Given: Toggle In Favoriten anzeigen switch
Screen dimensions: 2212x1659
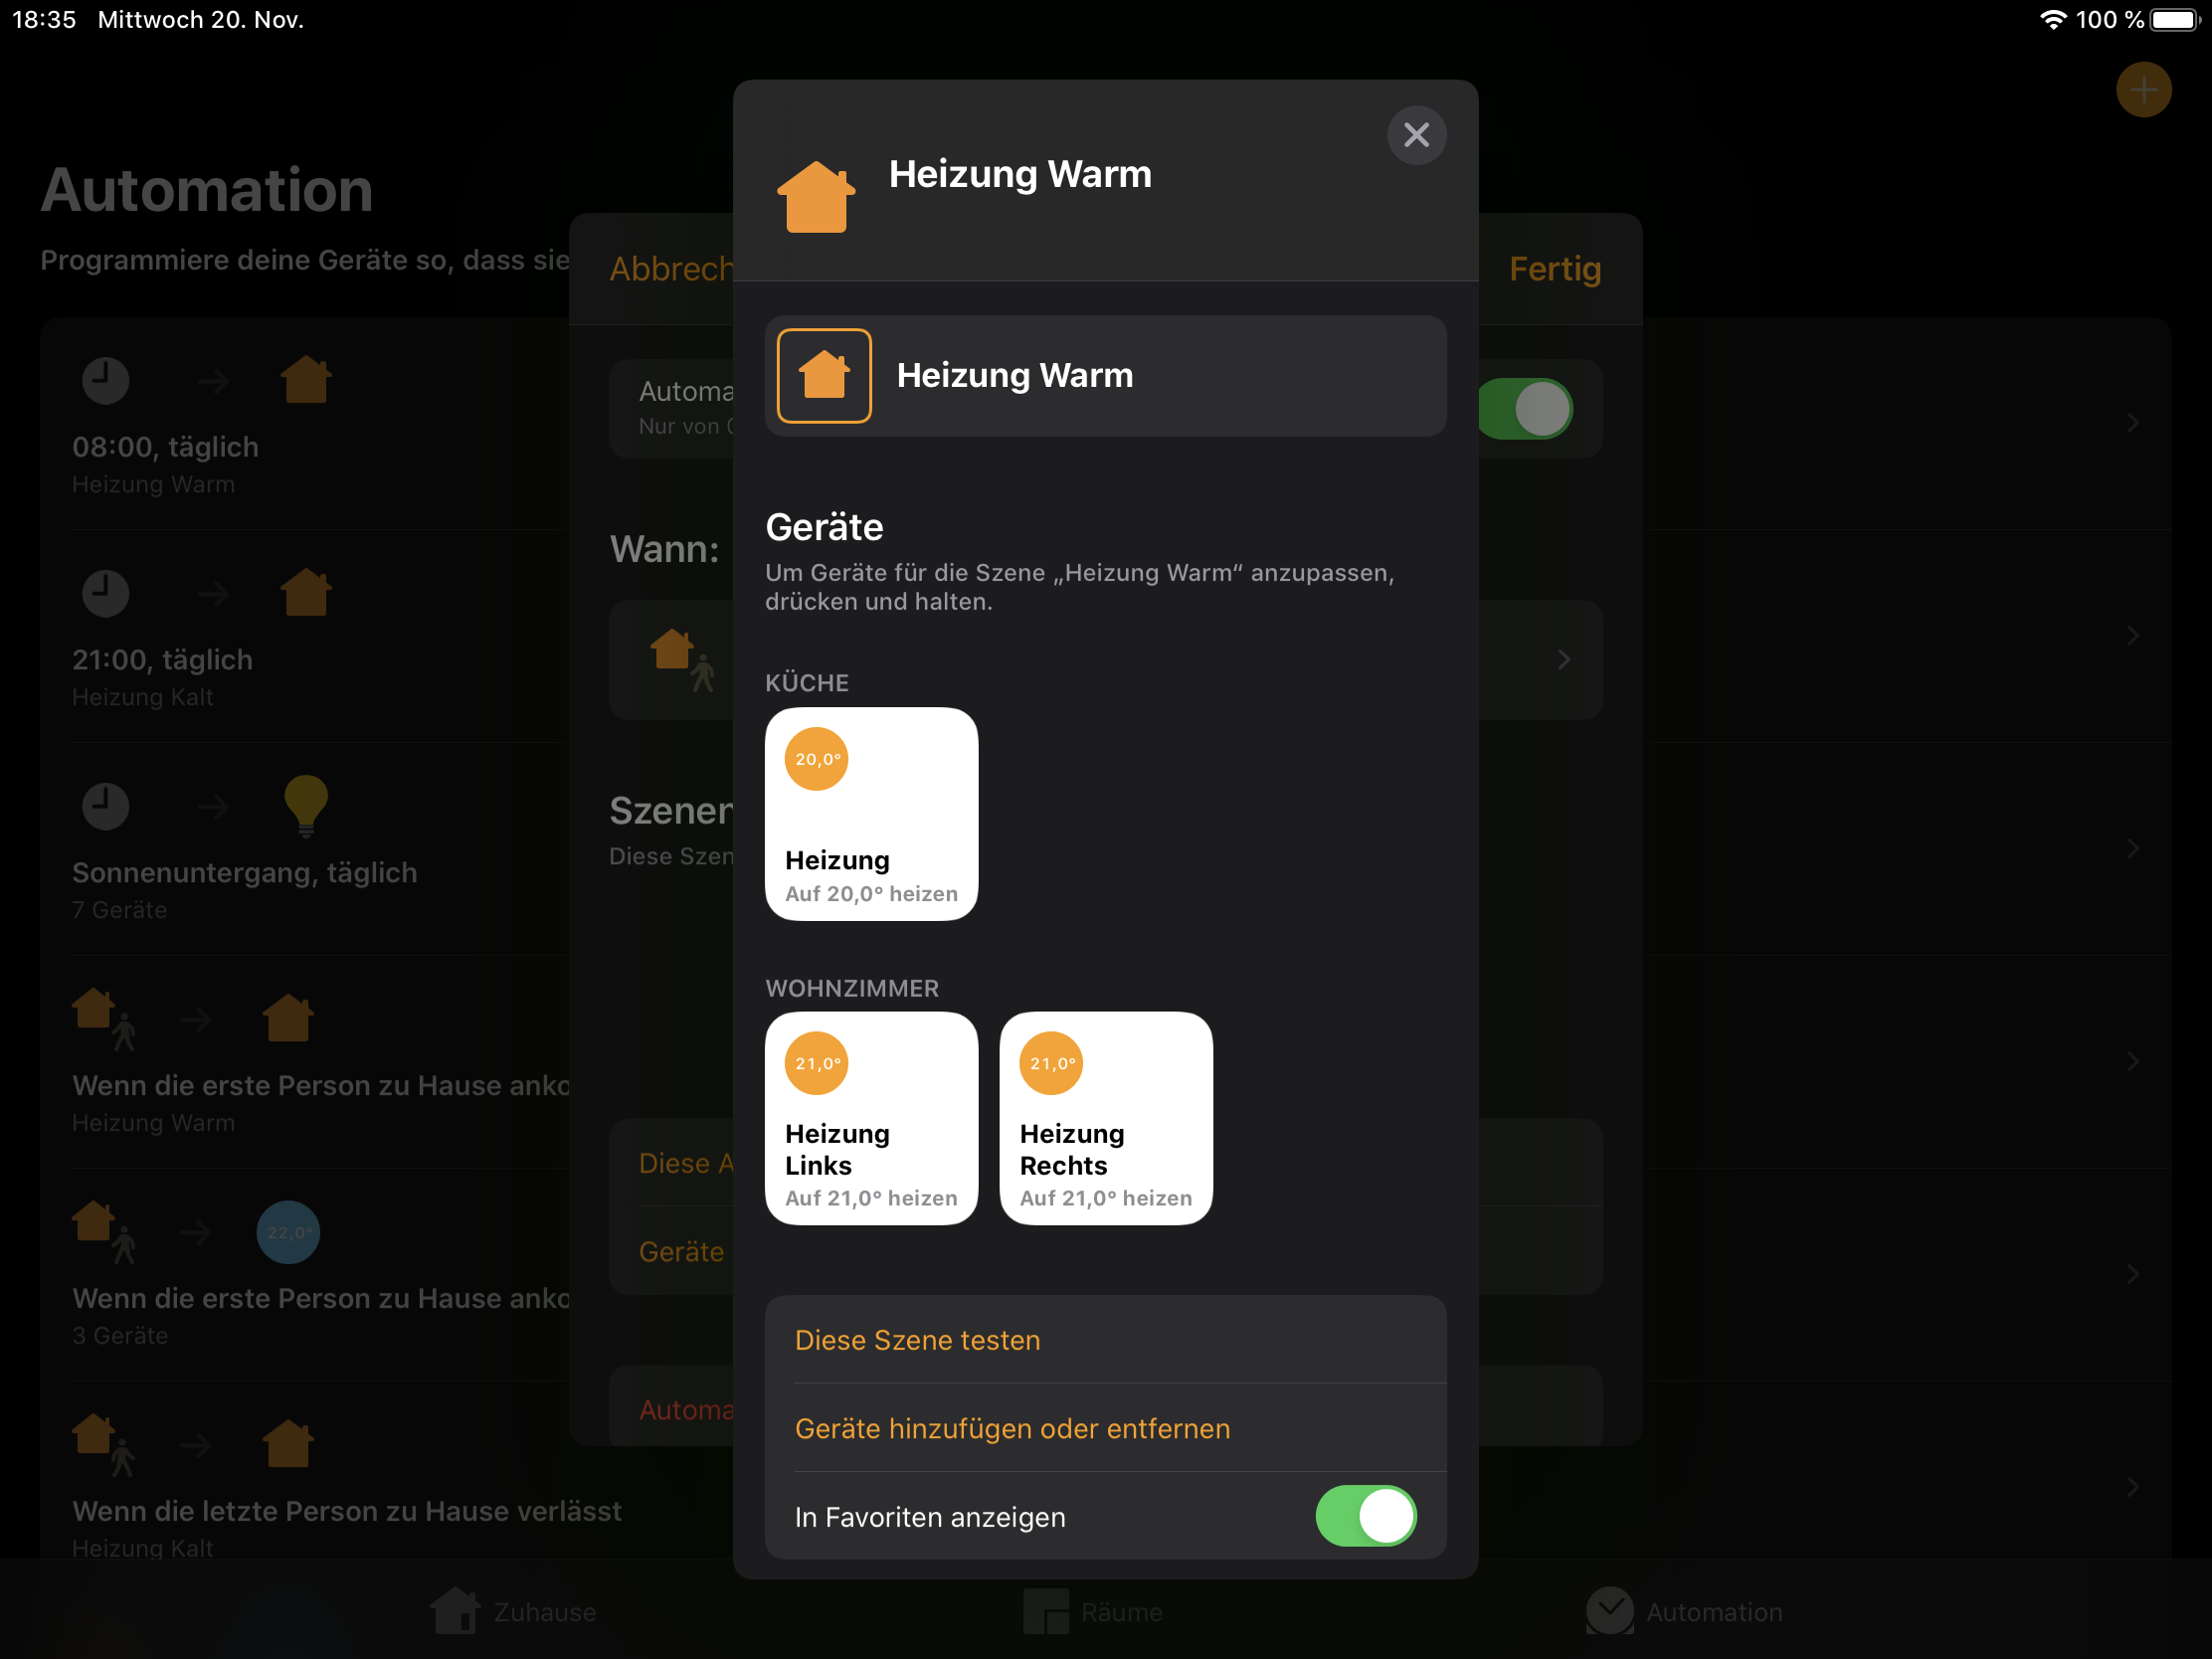Looking at the screenshot, I should 1365,1516.
